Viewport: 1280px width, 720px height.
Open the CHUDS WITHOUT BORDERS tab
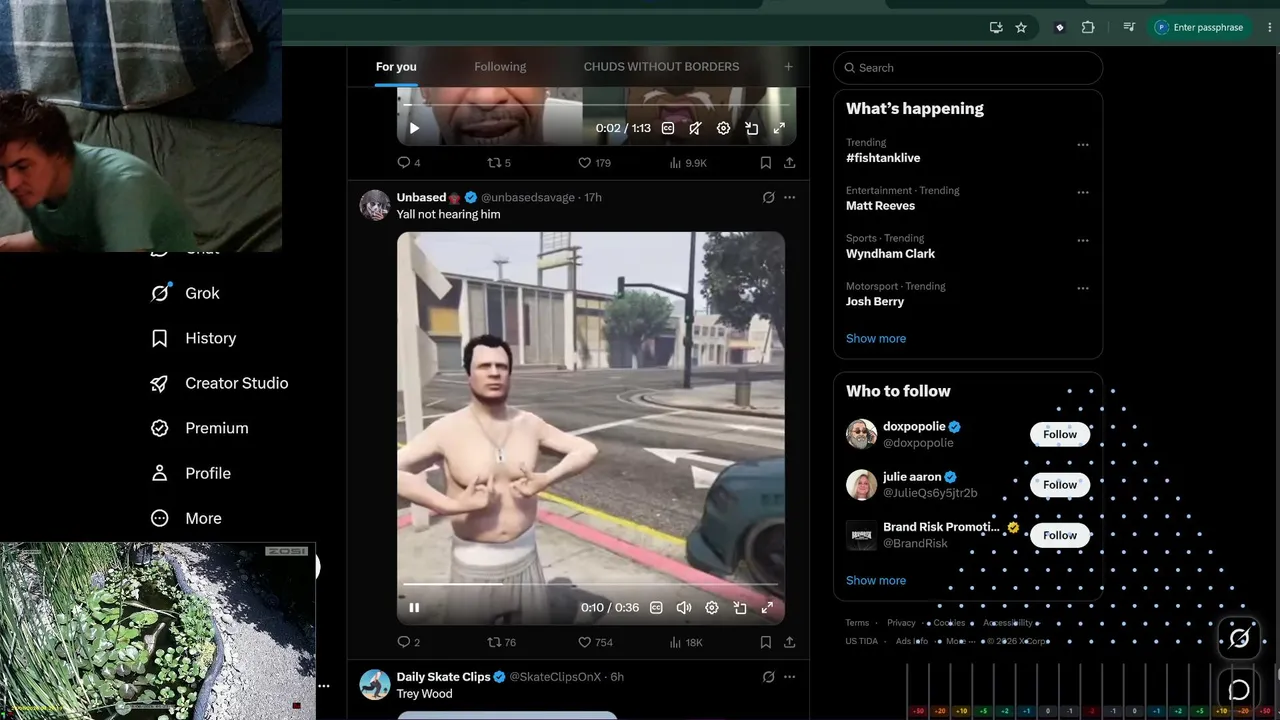point(661,67)
